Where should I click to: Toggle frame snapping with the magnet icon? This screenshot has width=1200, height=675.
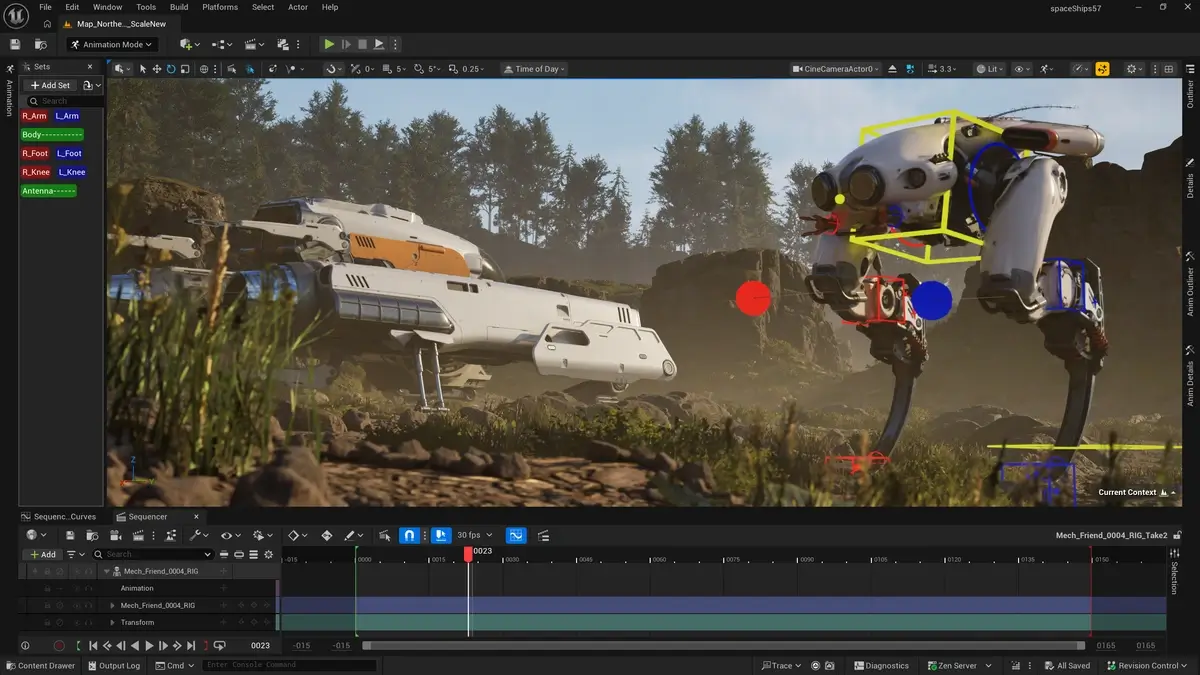[x=409, y=535]
